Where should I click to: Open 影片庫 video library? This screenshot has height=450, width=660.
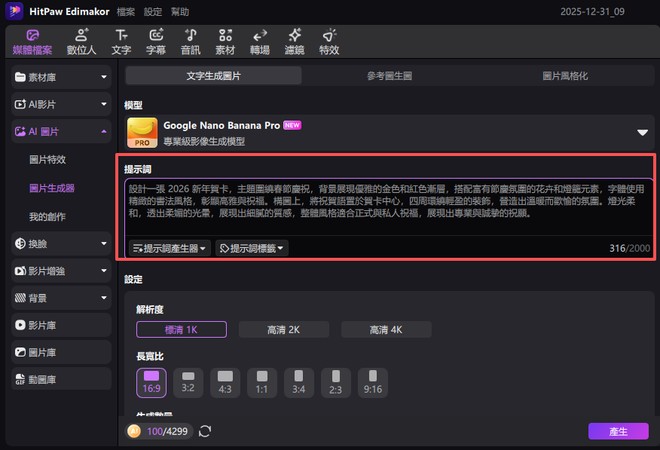coord(61,325)
